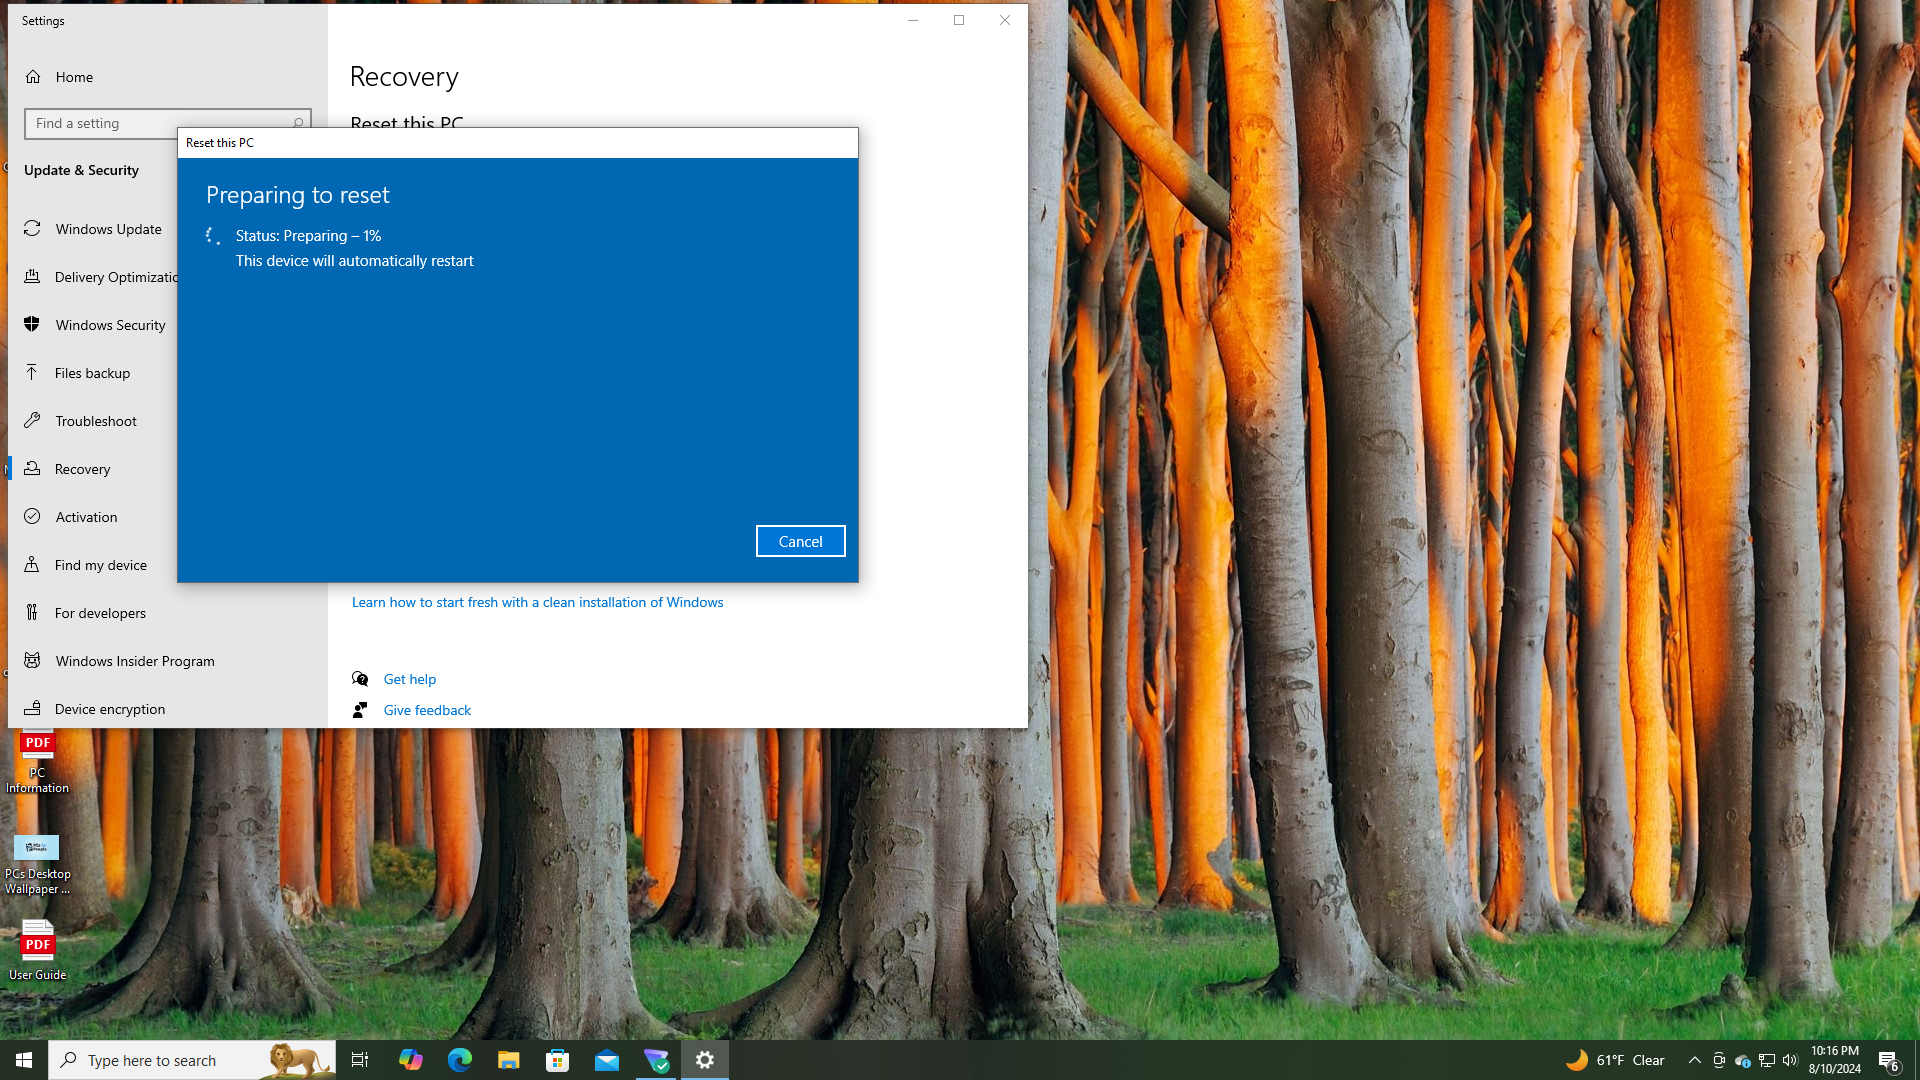Open Windows Update settings
Image resolution: width=1920 pixels, height=1080 pixels.
click(108, 229)
